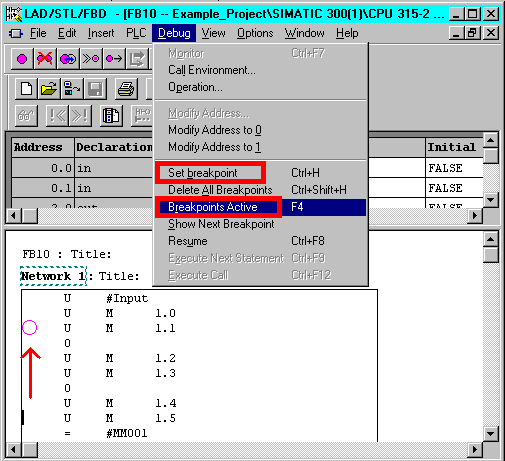
Task: Open the File menu
Action: (38, 33)
